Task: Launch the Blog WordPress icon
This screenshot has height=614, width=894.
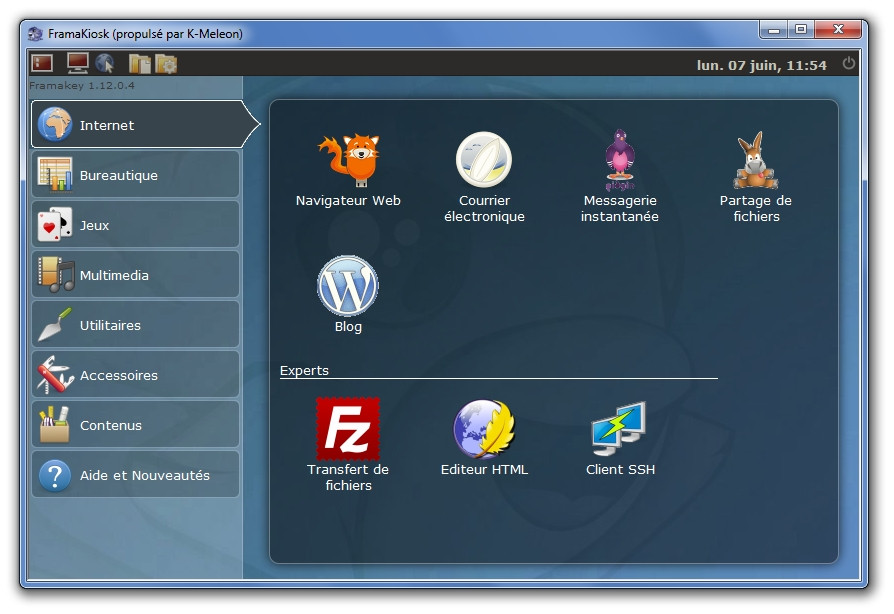Action: pos(348,286)
